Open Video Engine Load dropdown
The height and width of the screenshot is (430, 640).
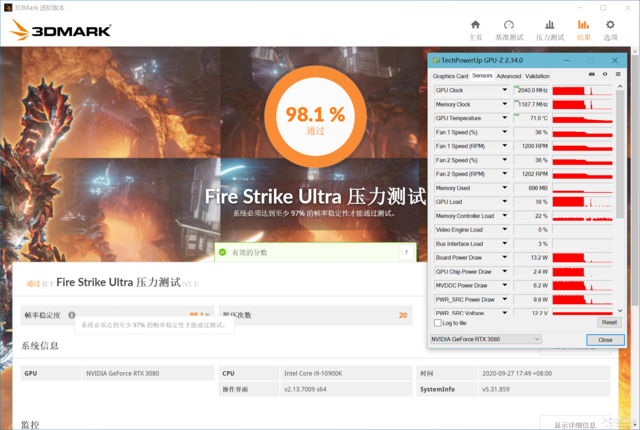[x=505, y=230]
